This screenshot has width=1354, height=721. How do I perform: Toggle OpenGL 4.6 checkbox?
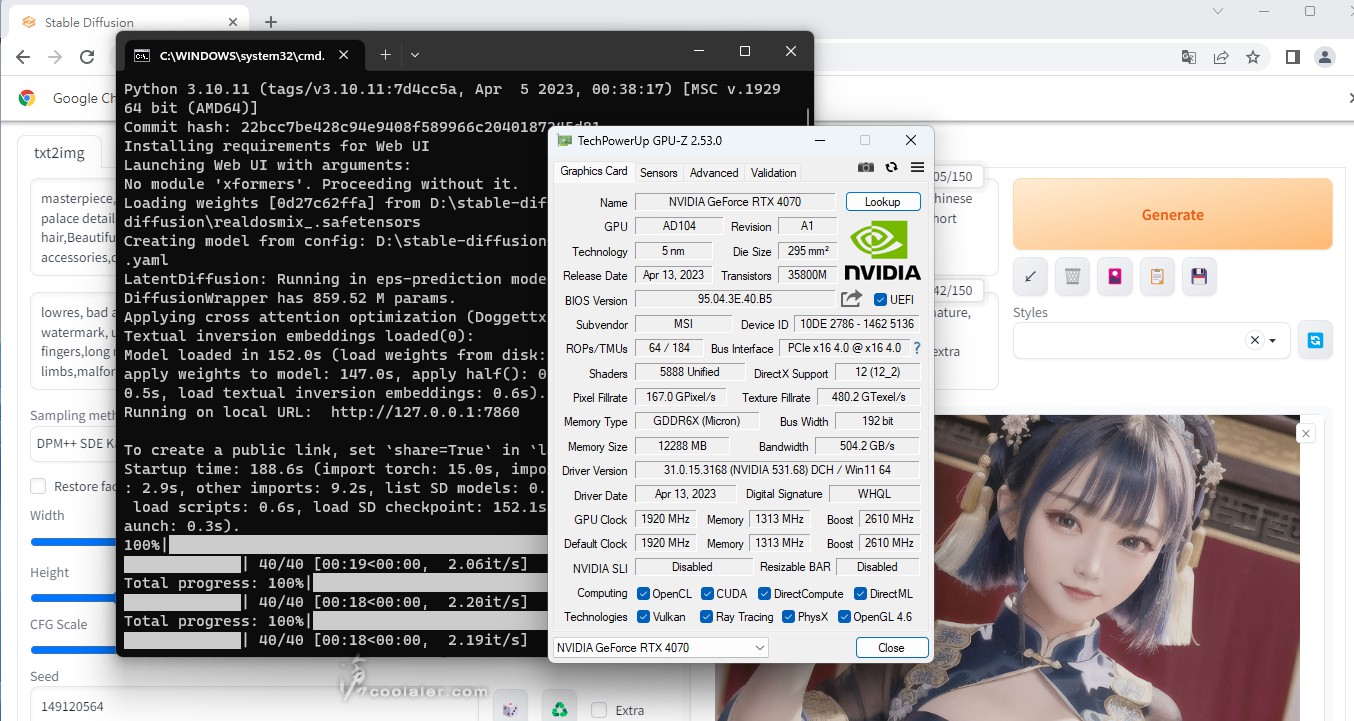coord(844,617)
